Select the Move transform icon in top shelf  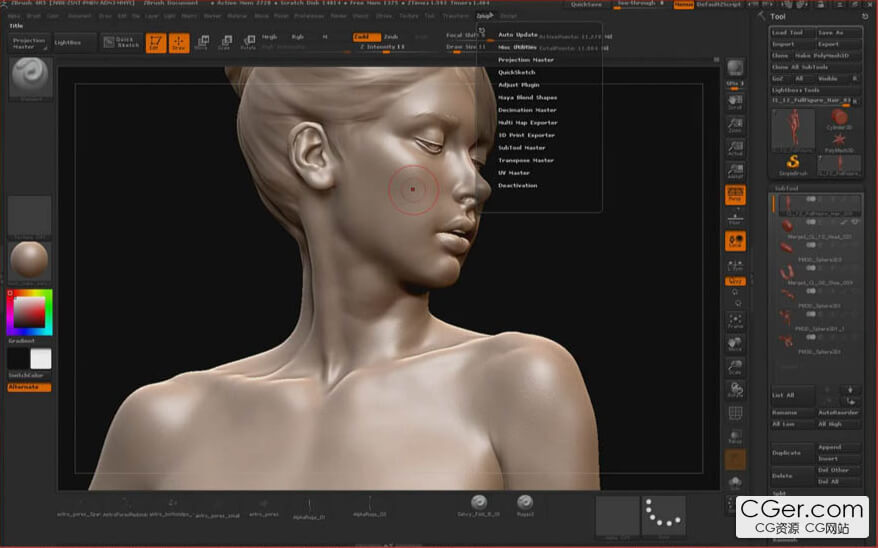coord(202,43)
